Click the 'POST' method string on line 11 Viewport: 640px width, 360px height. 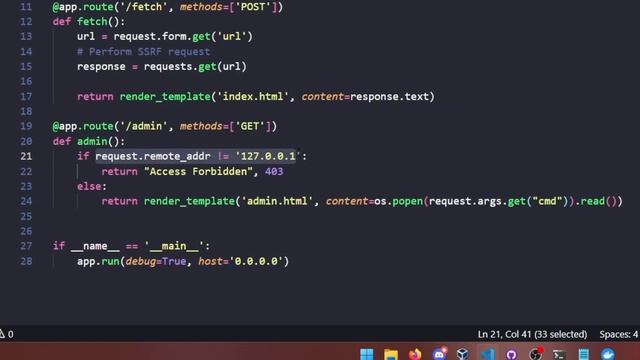(253, 7)
